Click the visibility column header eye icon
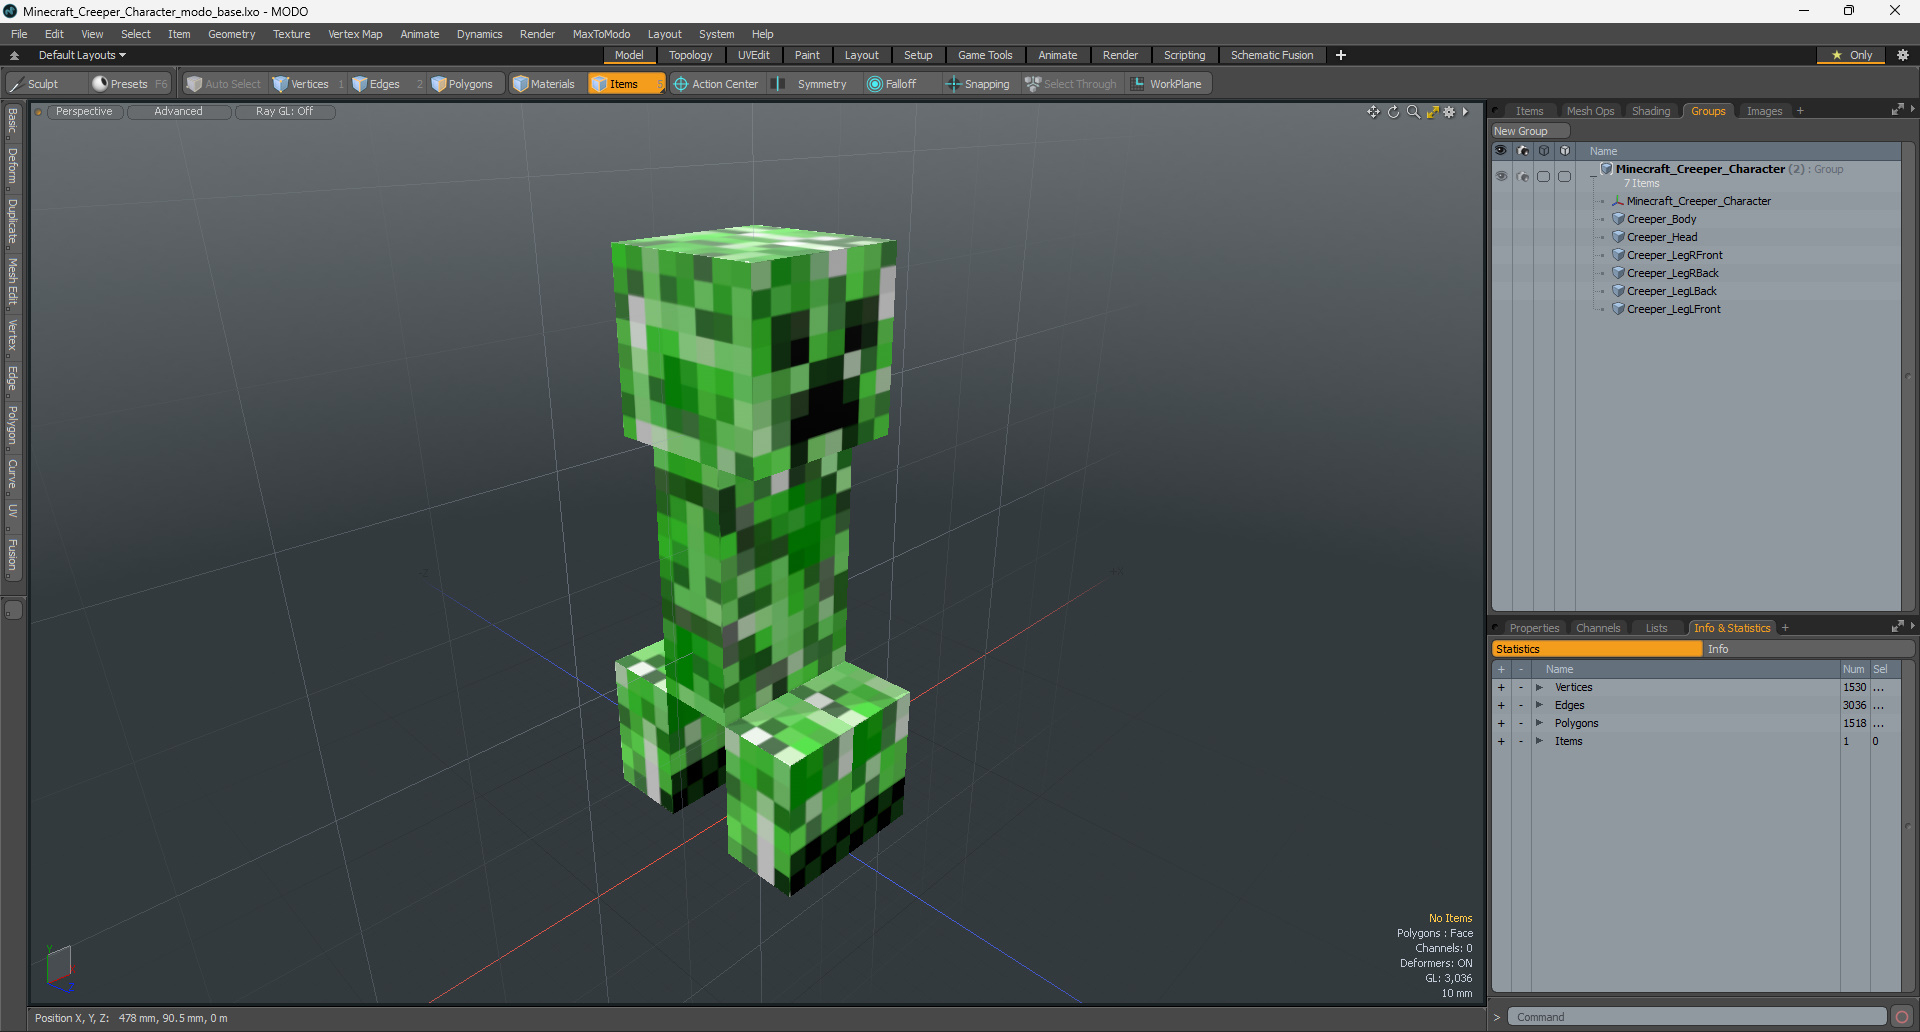1920x1032 pixels. pyautogui.click(x=1501, y=151)
